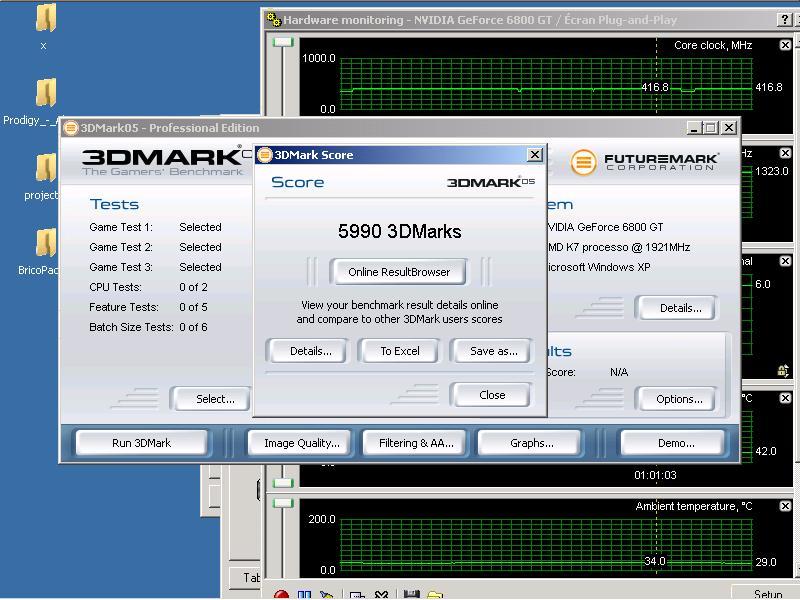Image resolution: width=800 pixels, height=600 pixels.
Task: Hide the graph showing 1323.0 value
Action: pyautogui.click(x=785, y=153)
